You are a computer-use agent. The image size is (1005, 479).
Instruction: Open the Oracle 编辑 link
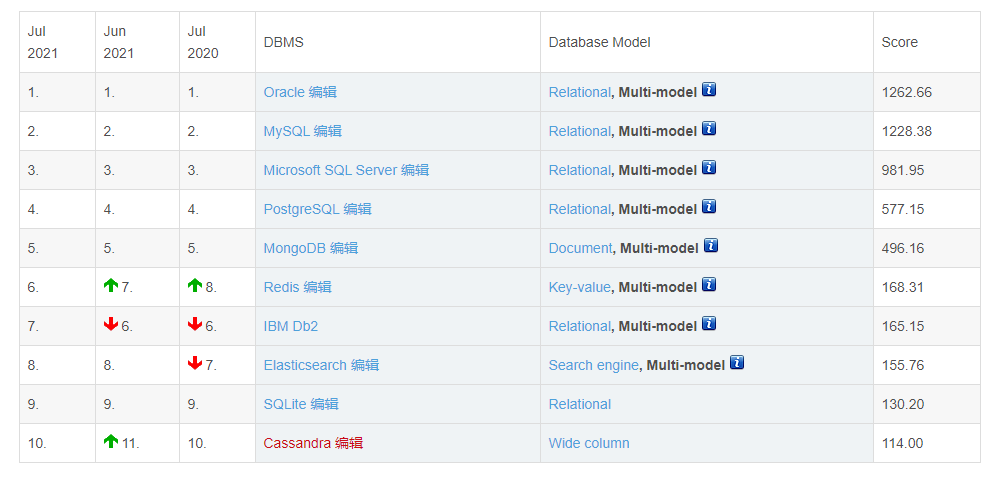[x=300, y=92]
